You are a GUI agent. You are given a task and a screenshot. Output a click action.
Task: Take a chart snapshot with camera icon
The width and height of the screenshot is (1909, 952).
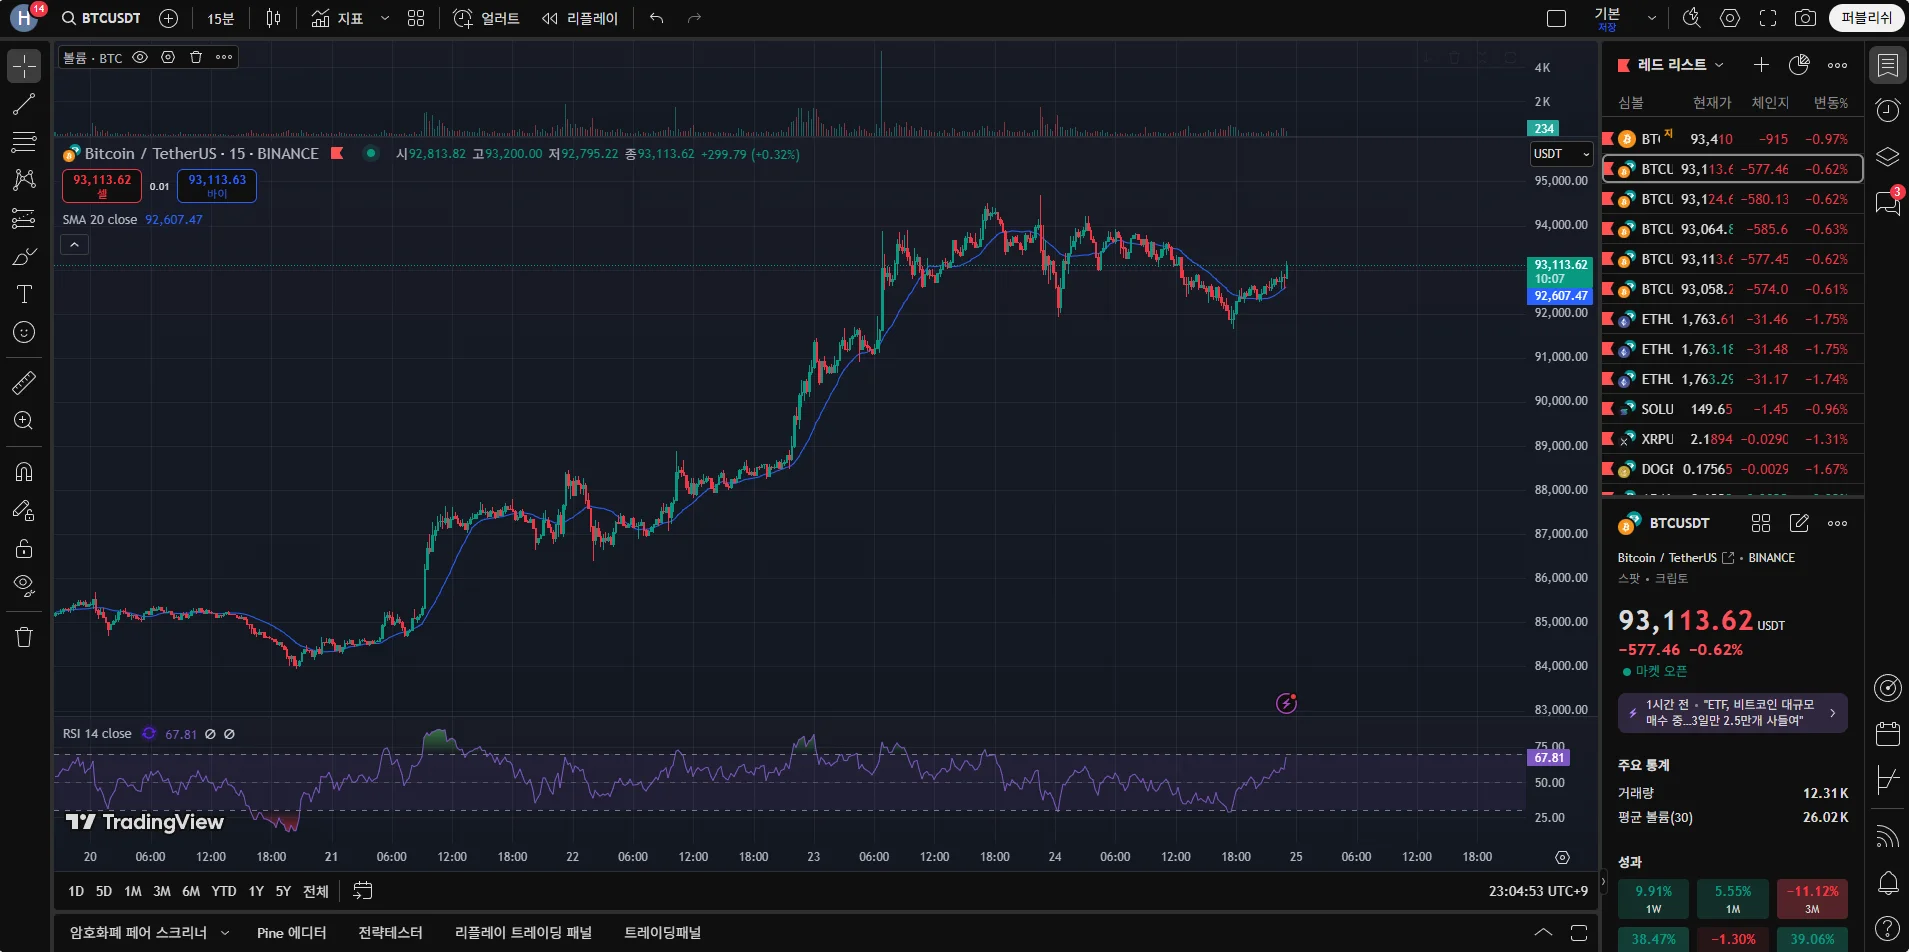1805,18
